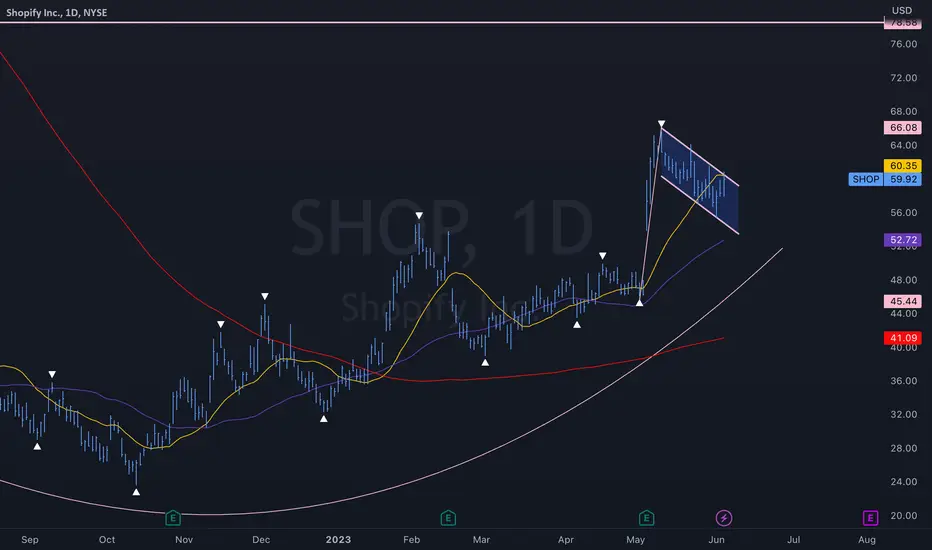Click the earnings E icon near February
Screen dimensions: 932x550
[448, 518]
